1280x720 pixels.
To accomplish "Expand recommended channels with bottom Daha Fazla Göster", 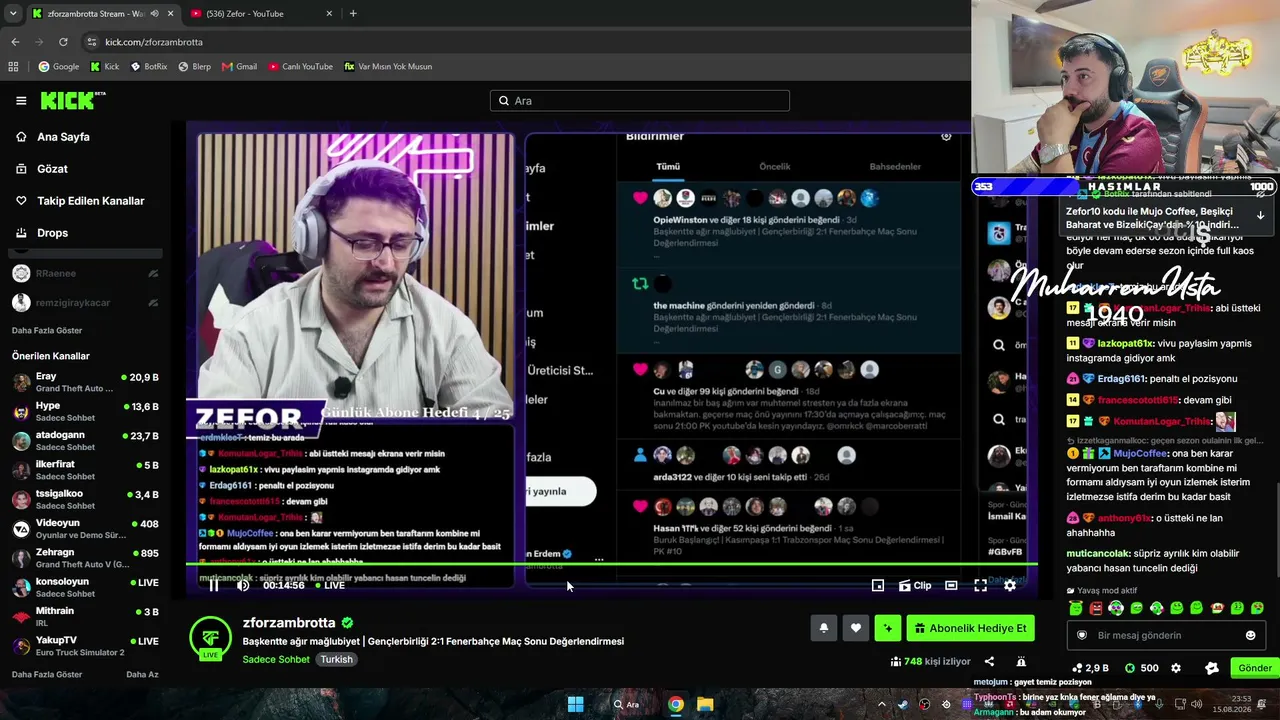I will click(x=47, y=674).
